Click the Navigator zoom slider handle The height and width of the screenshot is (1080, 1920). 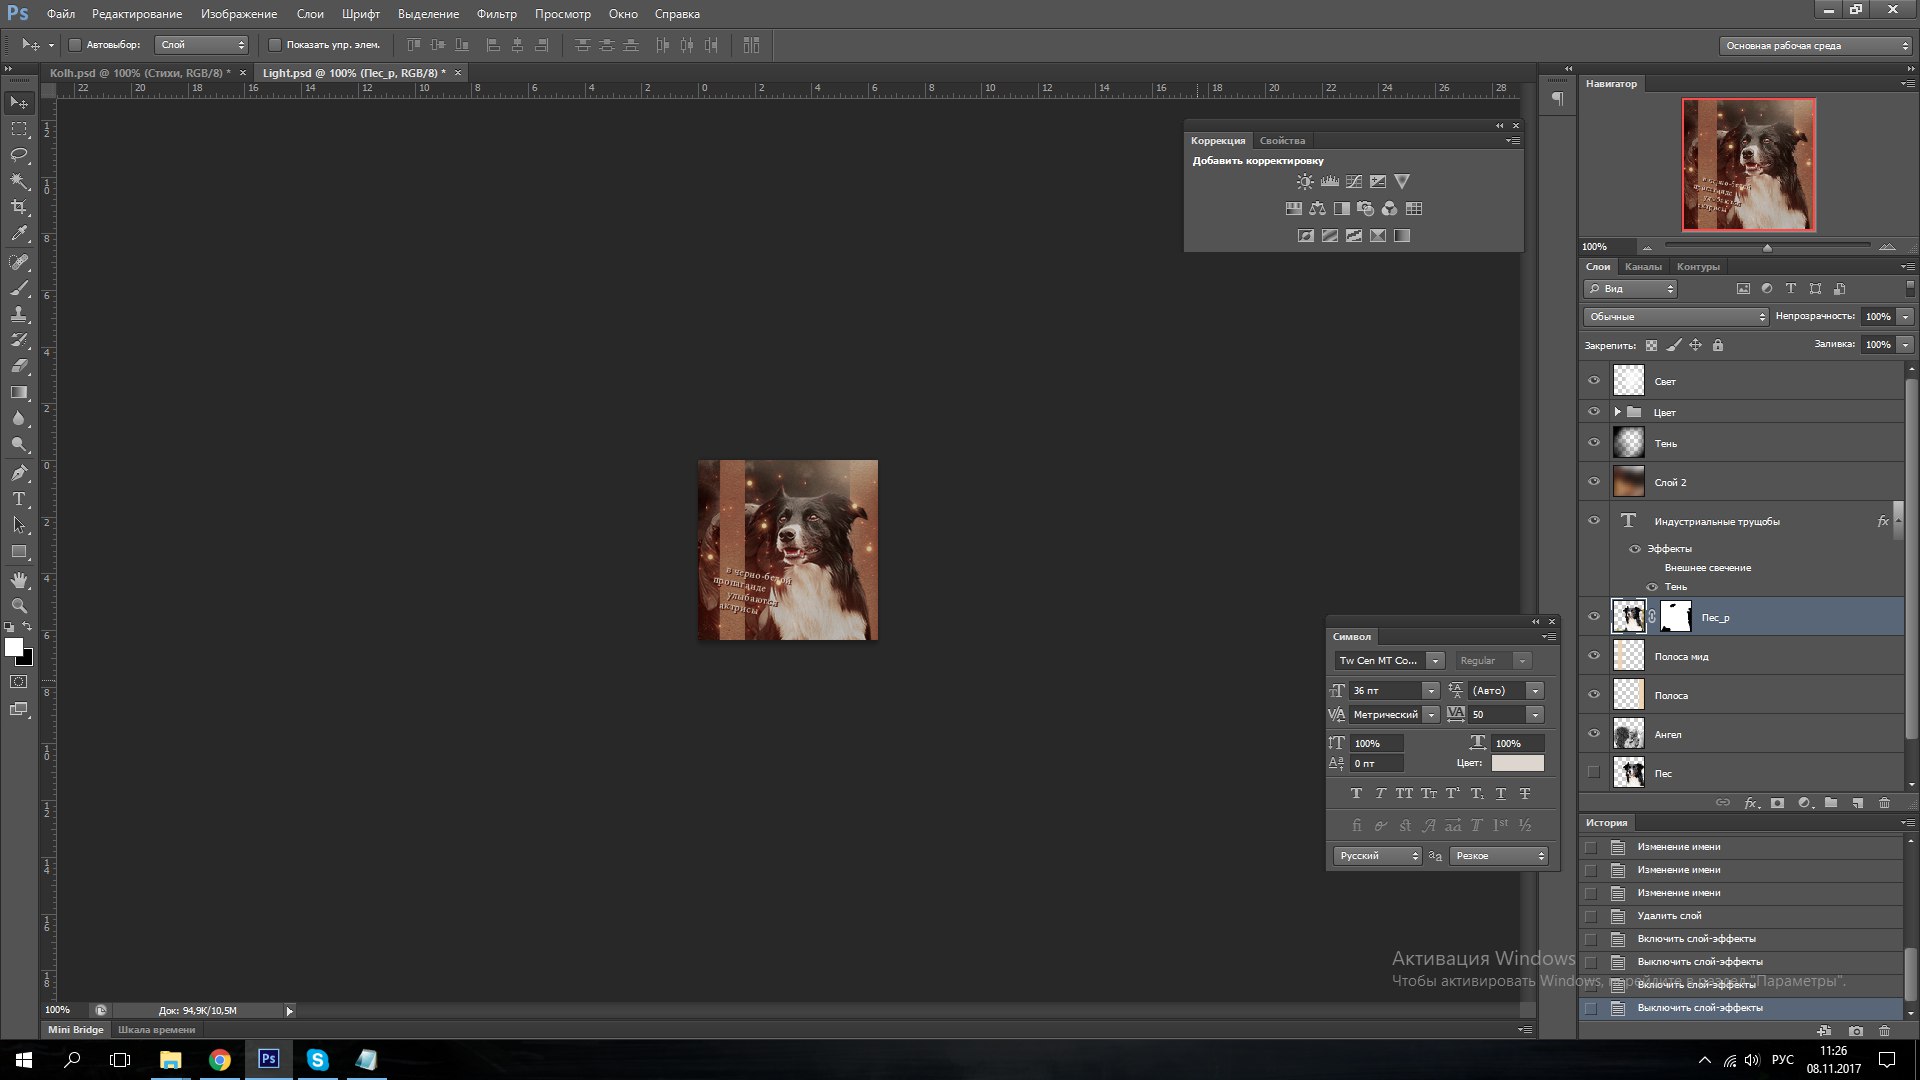(x=1767, y=247)
